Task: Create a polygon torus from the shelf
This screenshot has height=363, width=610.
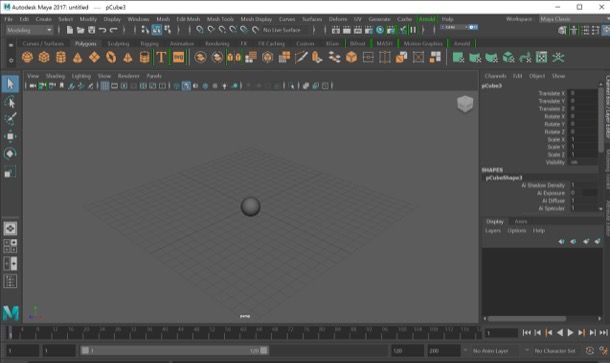Action: (x=111, y=58)
